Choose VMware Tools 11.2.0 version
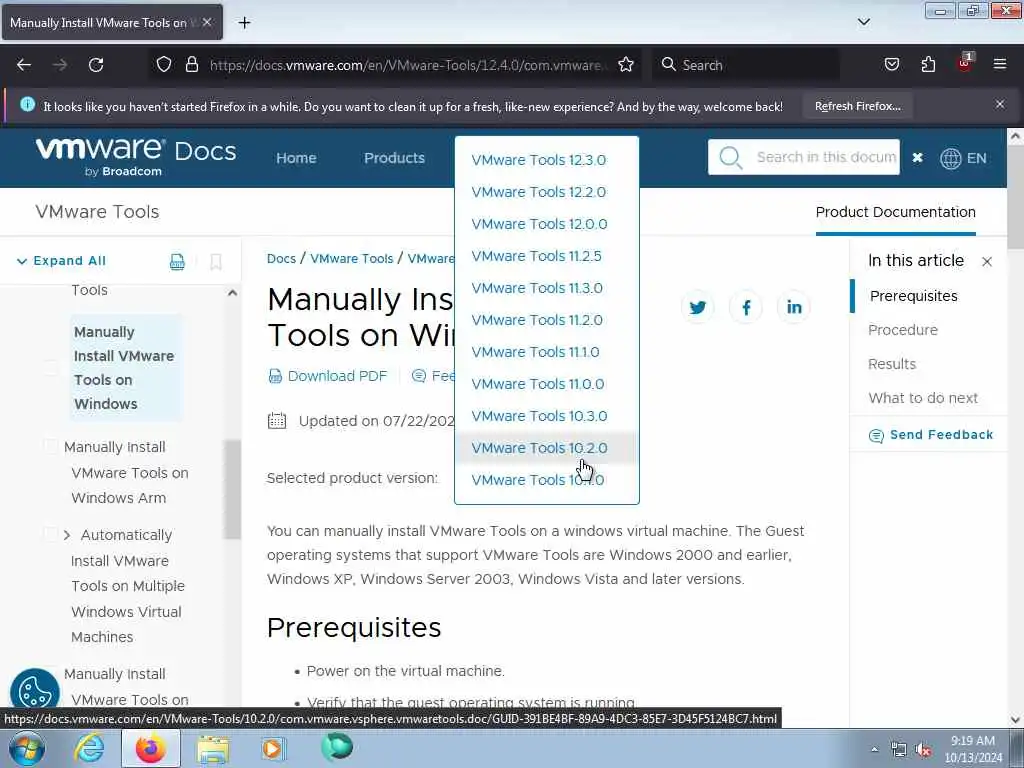 537,320
